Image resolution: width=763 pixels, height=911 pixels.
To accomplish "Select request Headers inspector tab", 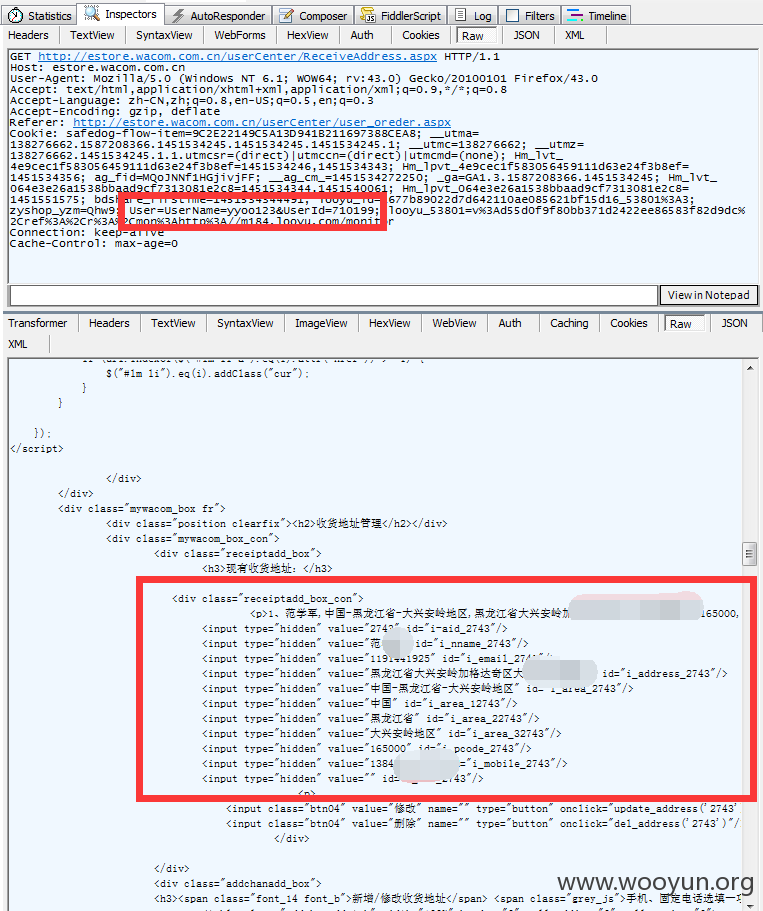I will pos(28,35).
